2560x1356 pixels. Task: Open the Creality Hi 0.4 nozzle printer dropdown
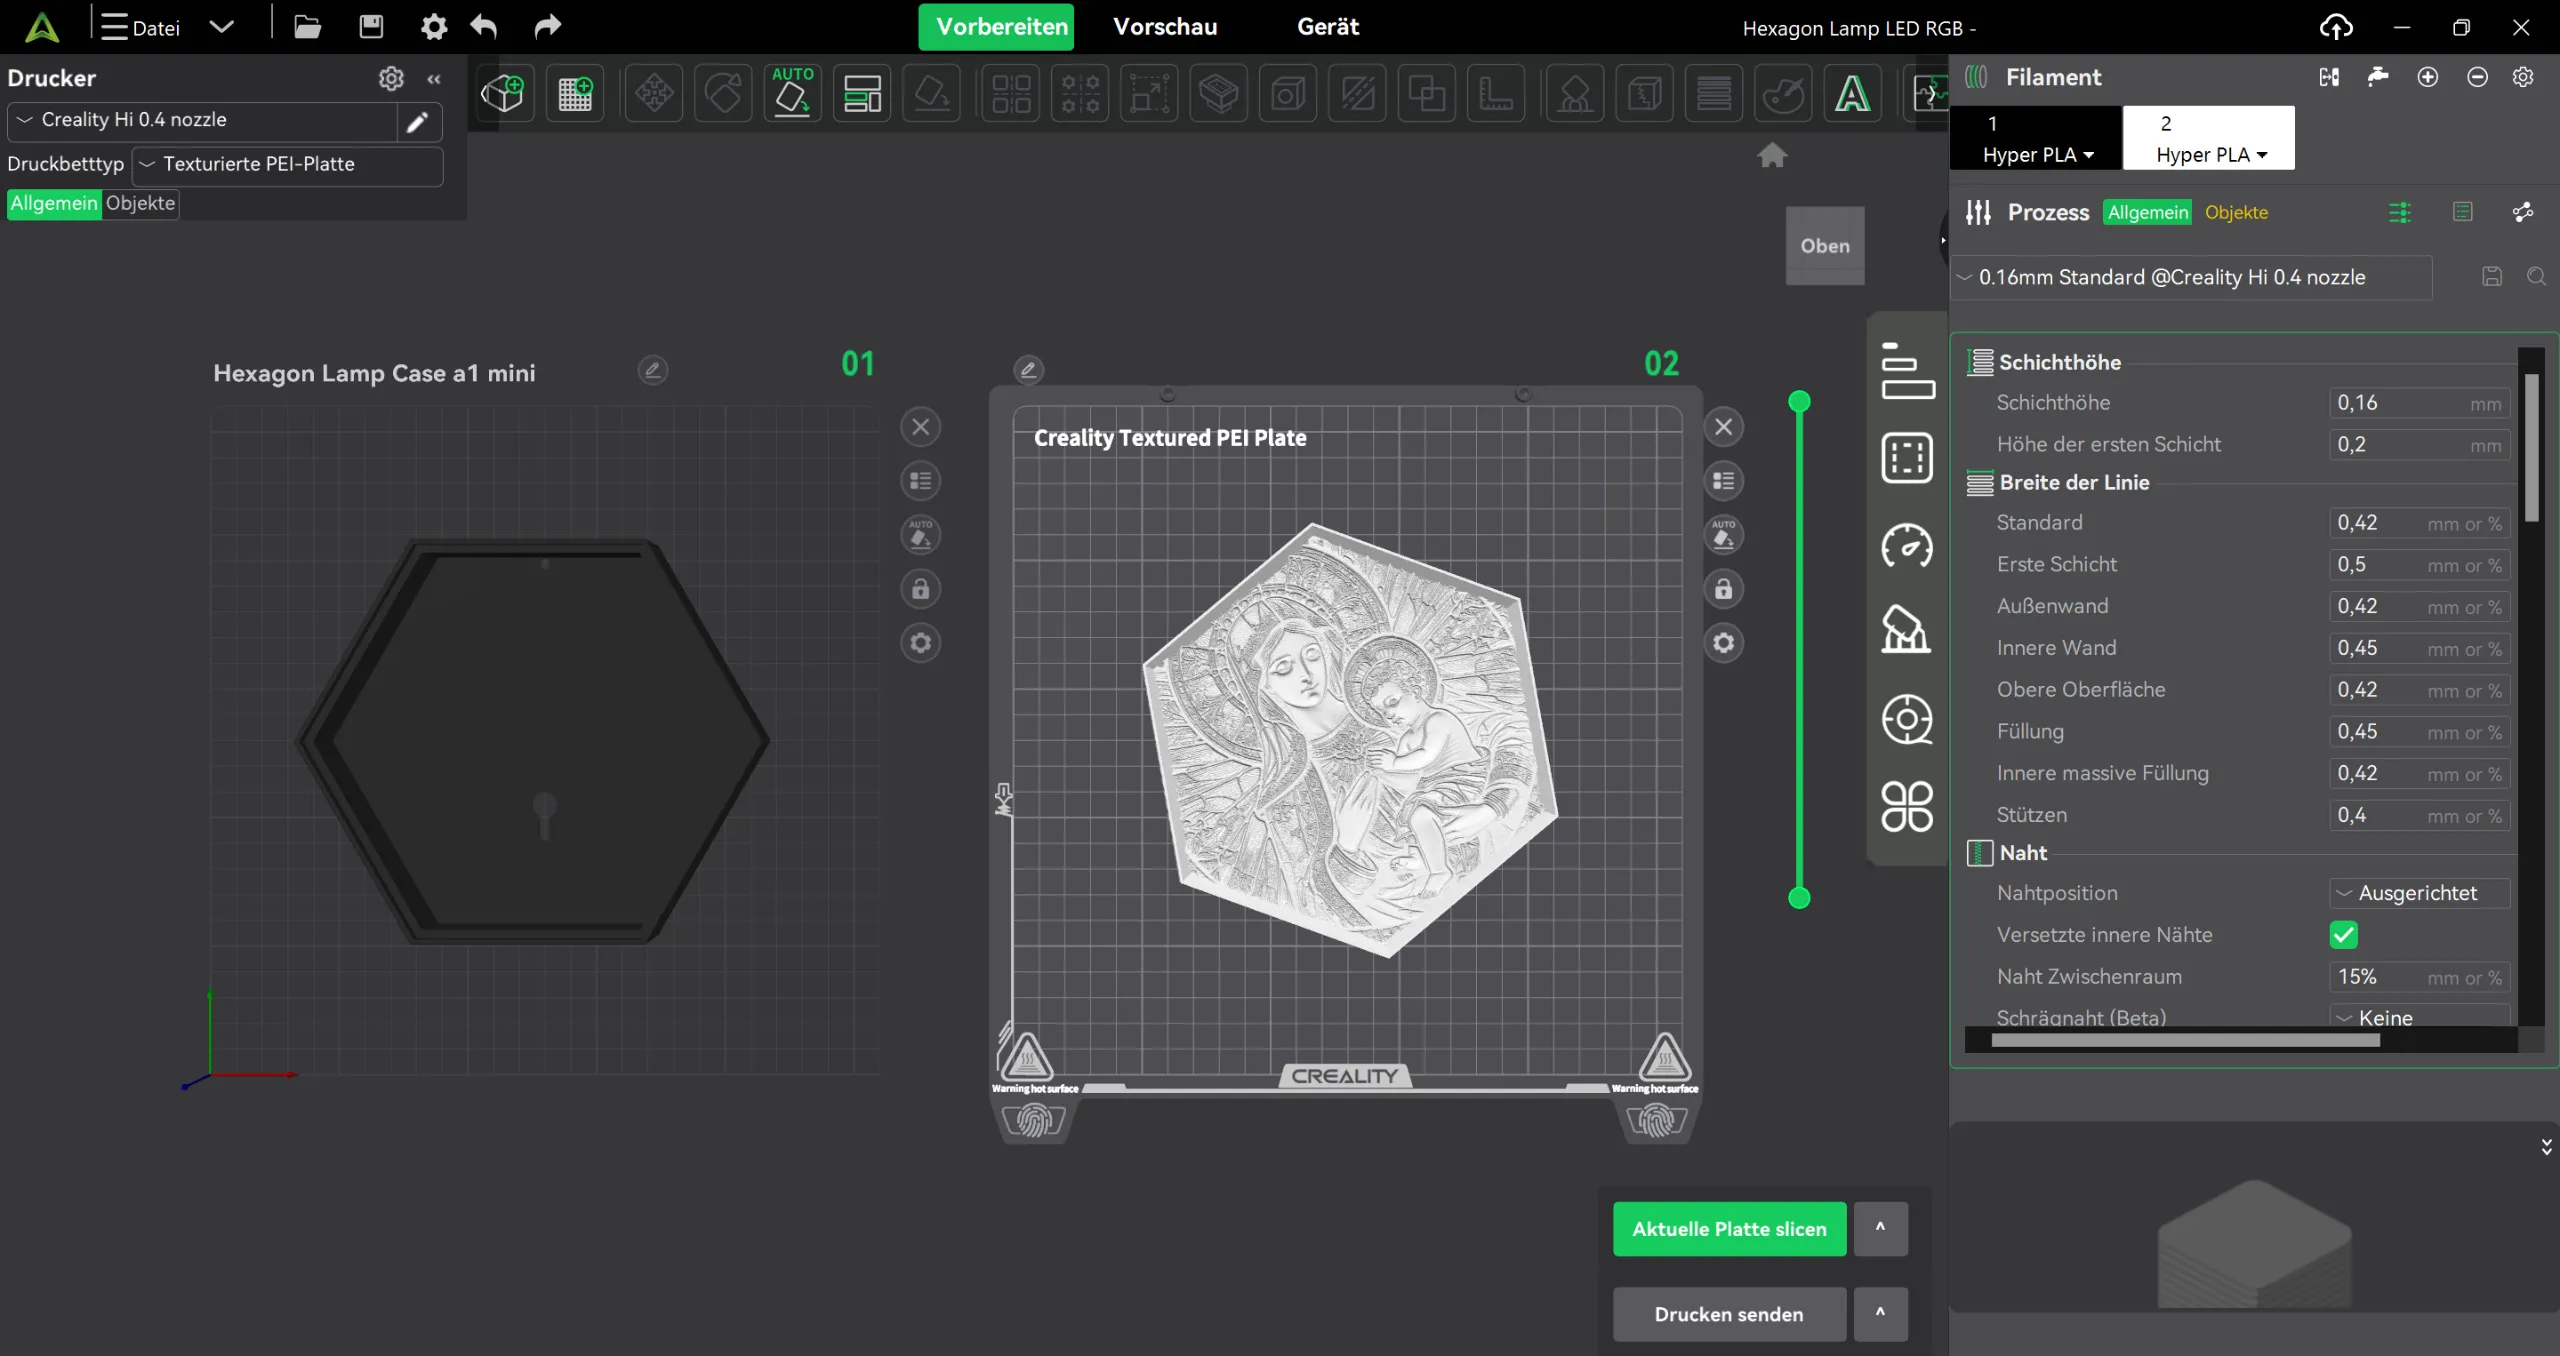(x=203, y=120)
